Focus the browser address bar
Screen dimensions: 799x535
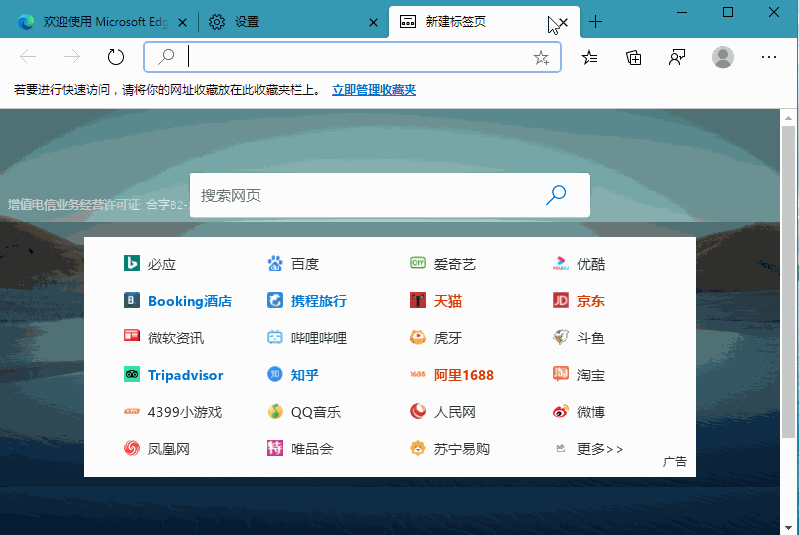[353, 57]
